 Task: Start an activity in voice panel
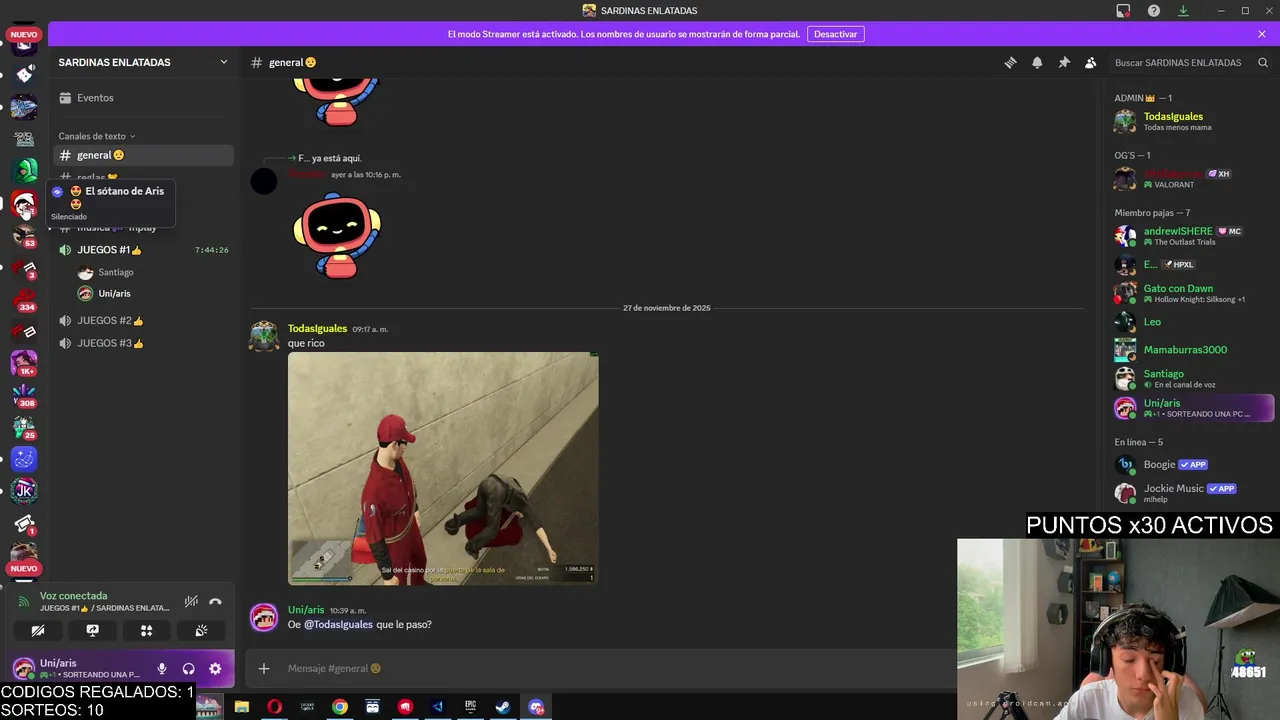146,631
